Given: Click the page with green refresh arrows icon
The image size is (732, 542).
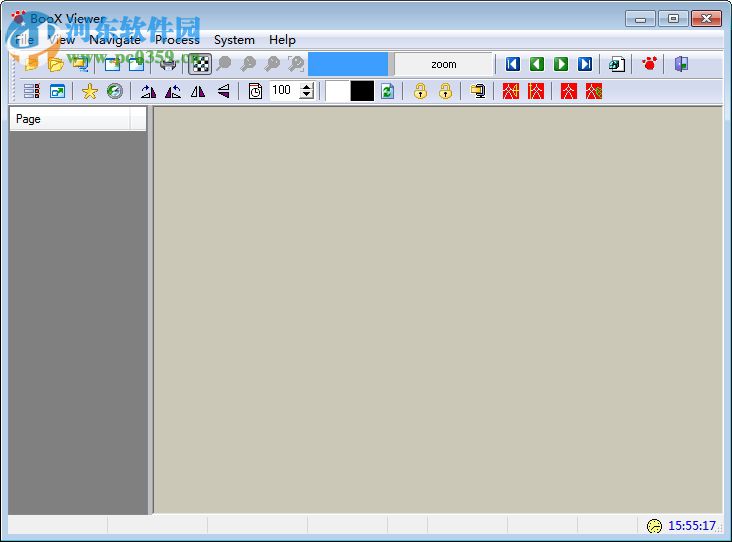Looking at the screenshot, I should pos(387,91).
